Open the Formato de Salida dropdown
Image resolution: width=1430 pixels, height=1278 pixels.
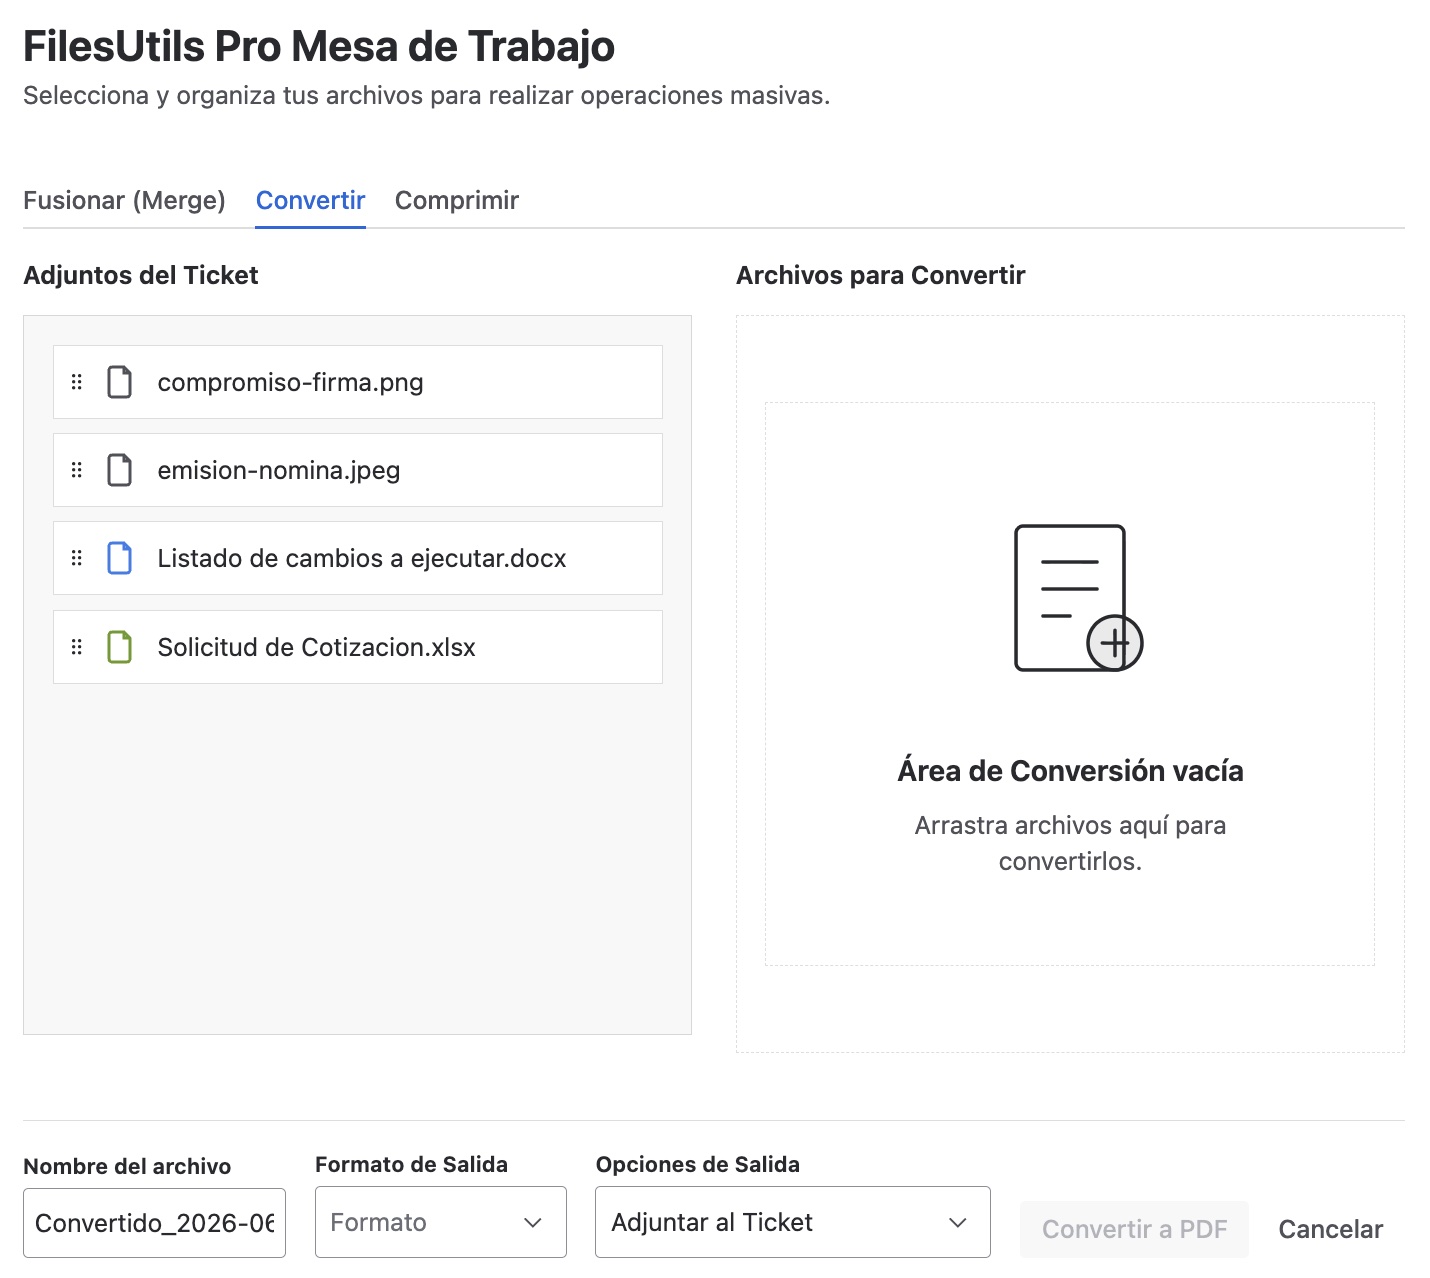pos(441,1222)
